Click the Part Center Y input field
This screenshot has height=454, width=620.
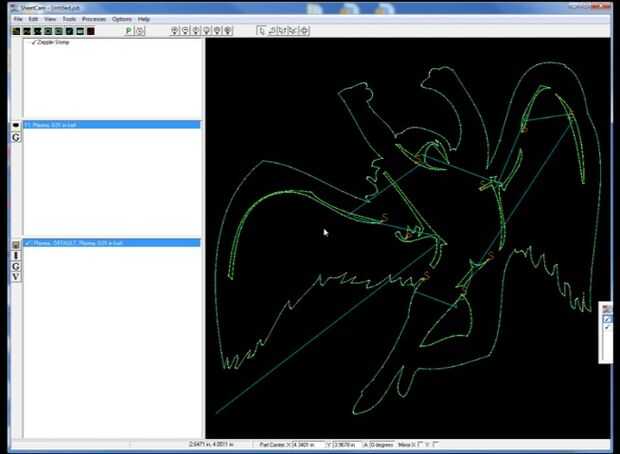click(346, 445)
